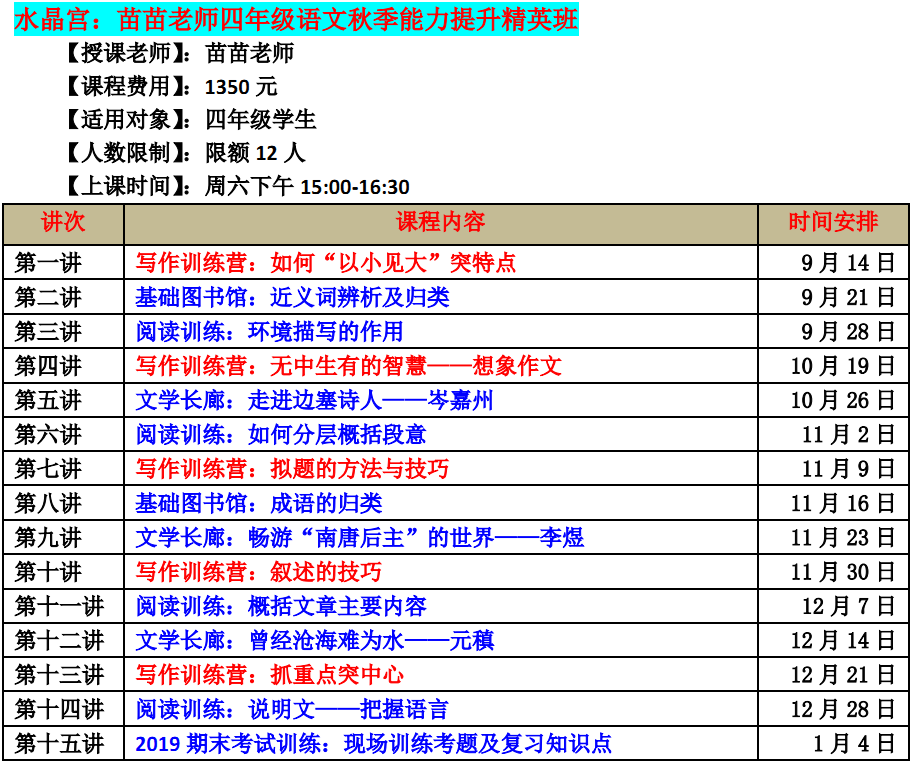This screenshot has width=912, height=764.
Task: Click the red 想象作文 writing camp entry
Action: click(x=349, y=366)
